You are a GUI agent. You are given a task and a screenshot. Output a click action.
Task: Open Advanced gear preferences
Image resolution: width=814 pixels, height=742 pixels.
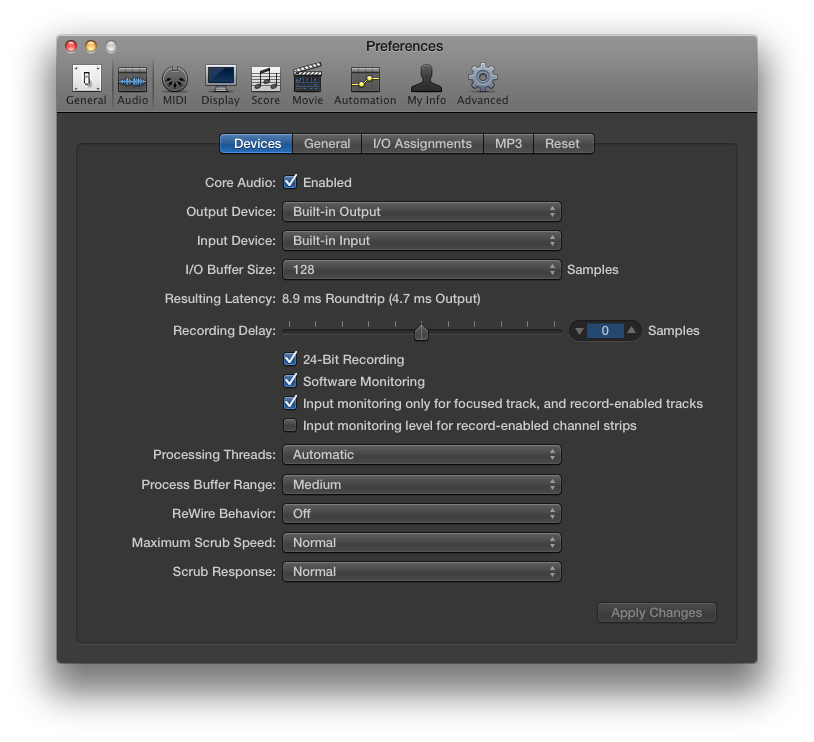pos(482,85)
